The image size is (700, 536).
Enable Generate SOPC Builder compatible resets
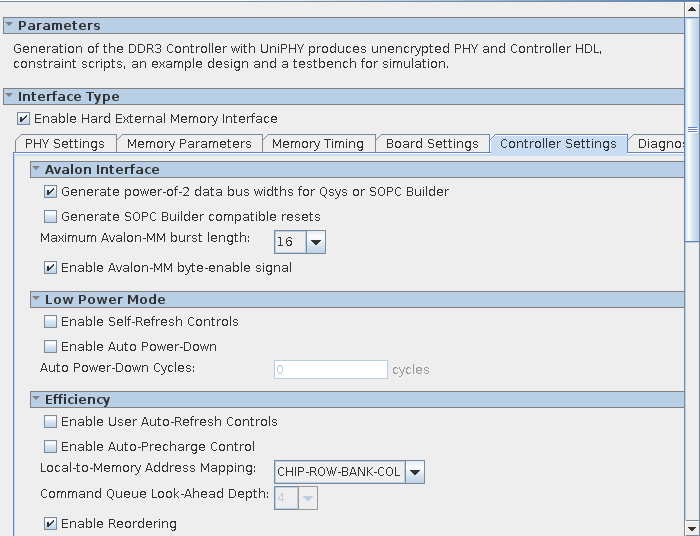[51, 217]
